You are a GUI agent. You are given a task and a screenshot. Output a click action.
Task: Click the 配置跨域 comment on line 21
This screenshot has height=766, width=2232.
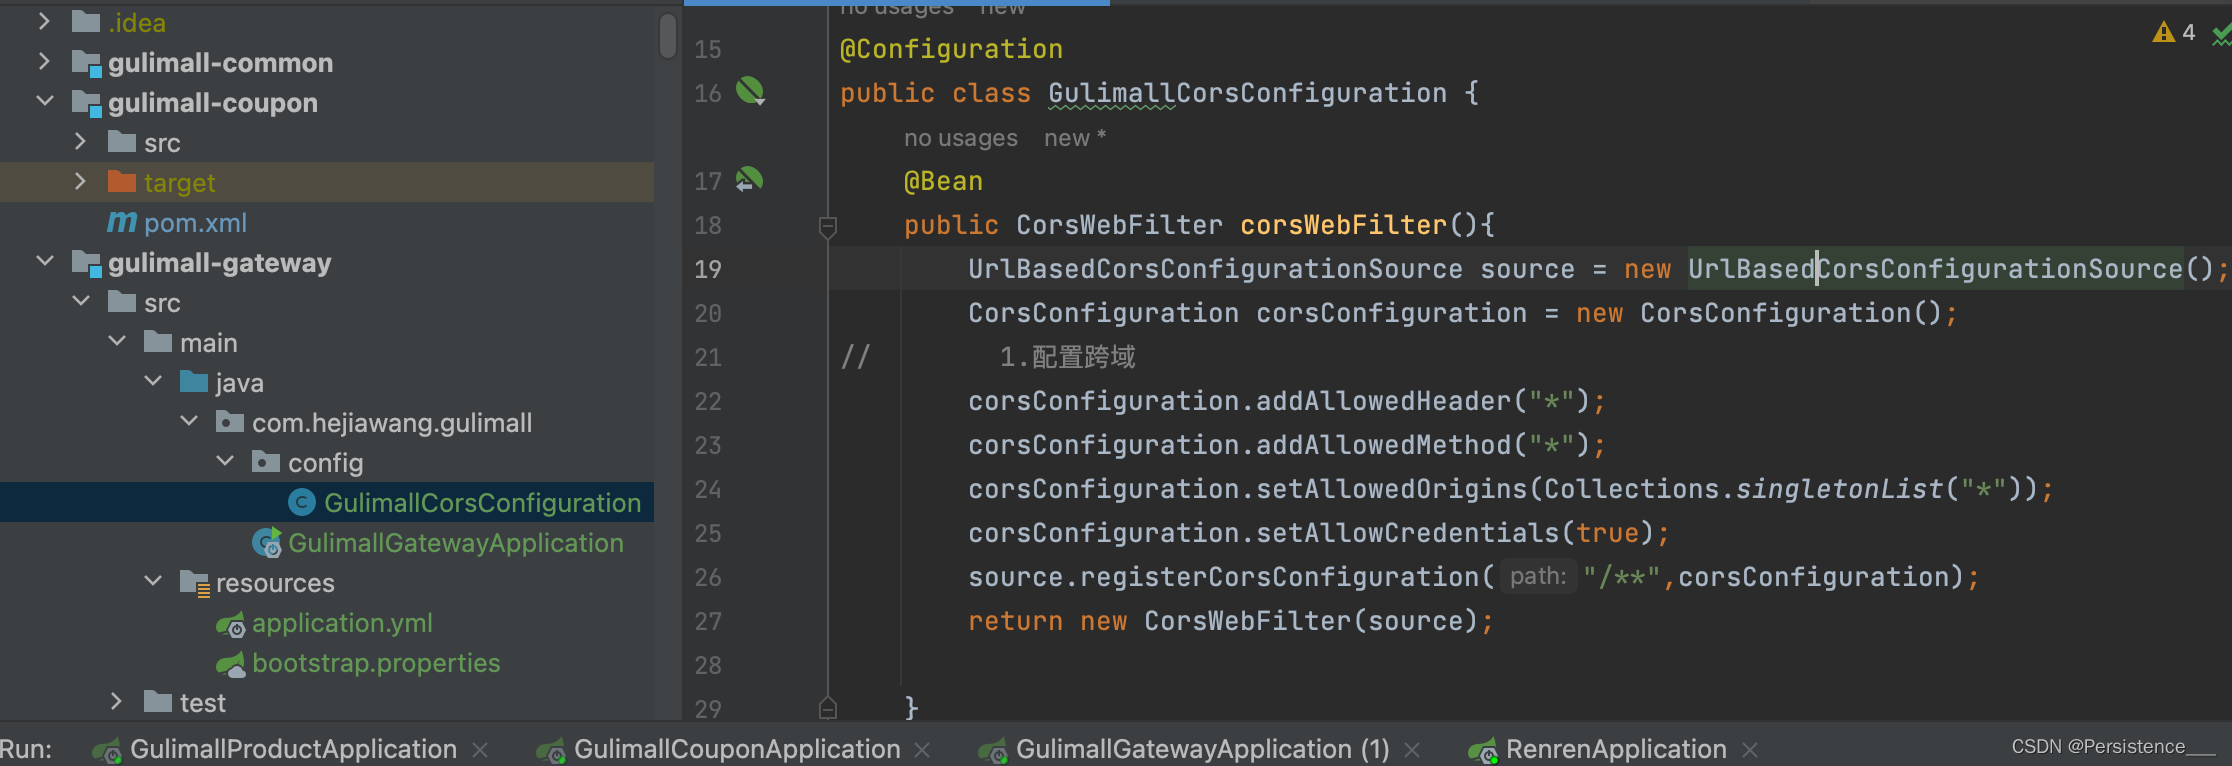1084,357
